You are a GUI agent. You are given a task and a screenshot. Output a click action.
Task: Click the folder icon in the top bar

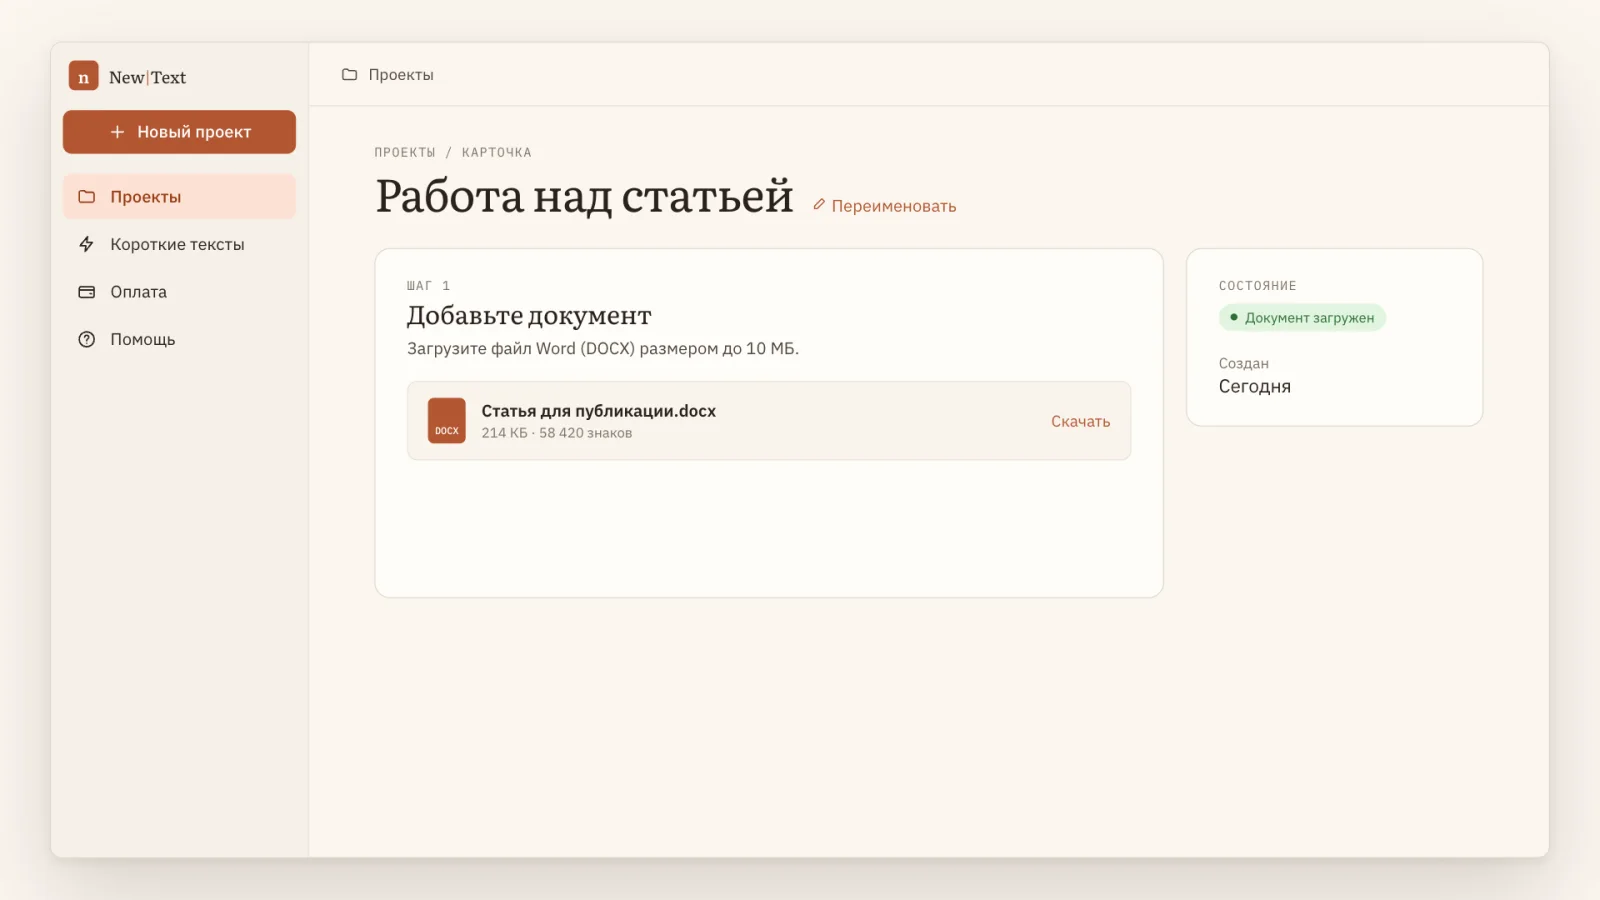pos(349,75)
